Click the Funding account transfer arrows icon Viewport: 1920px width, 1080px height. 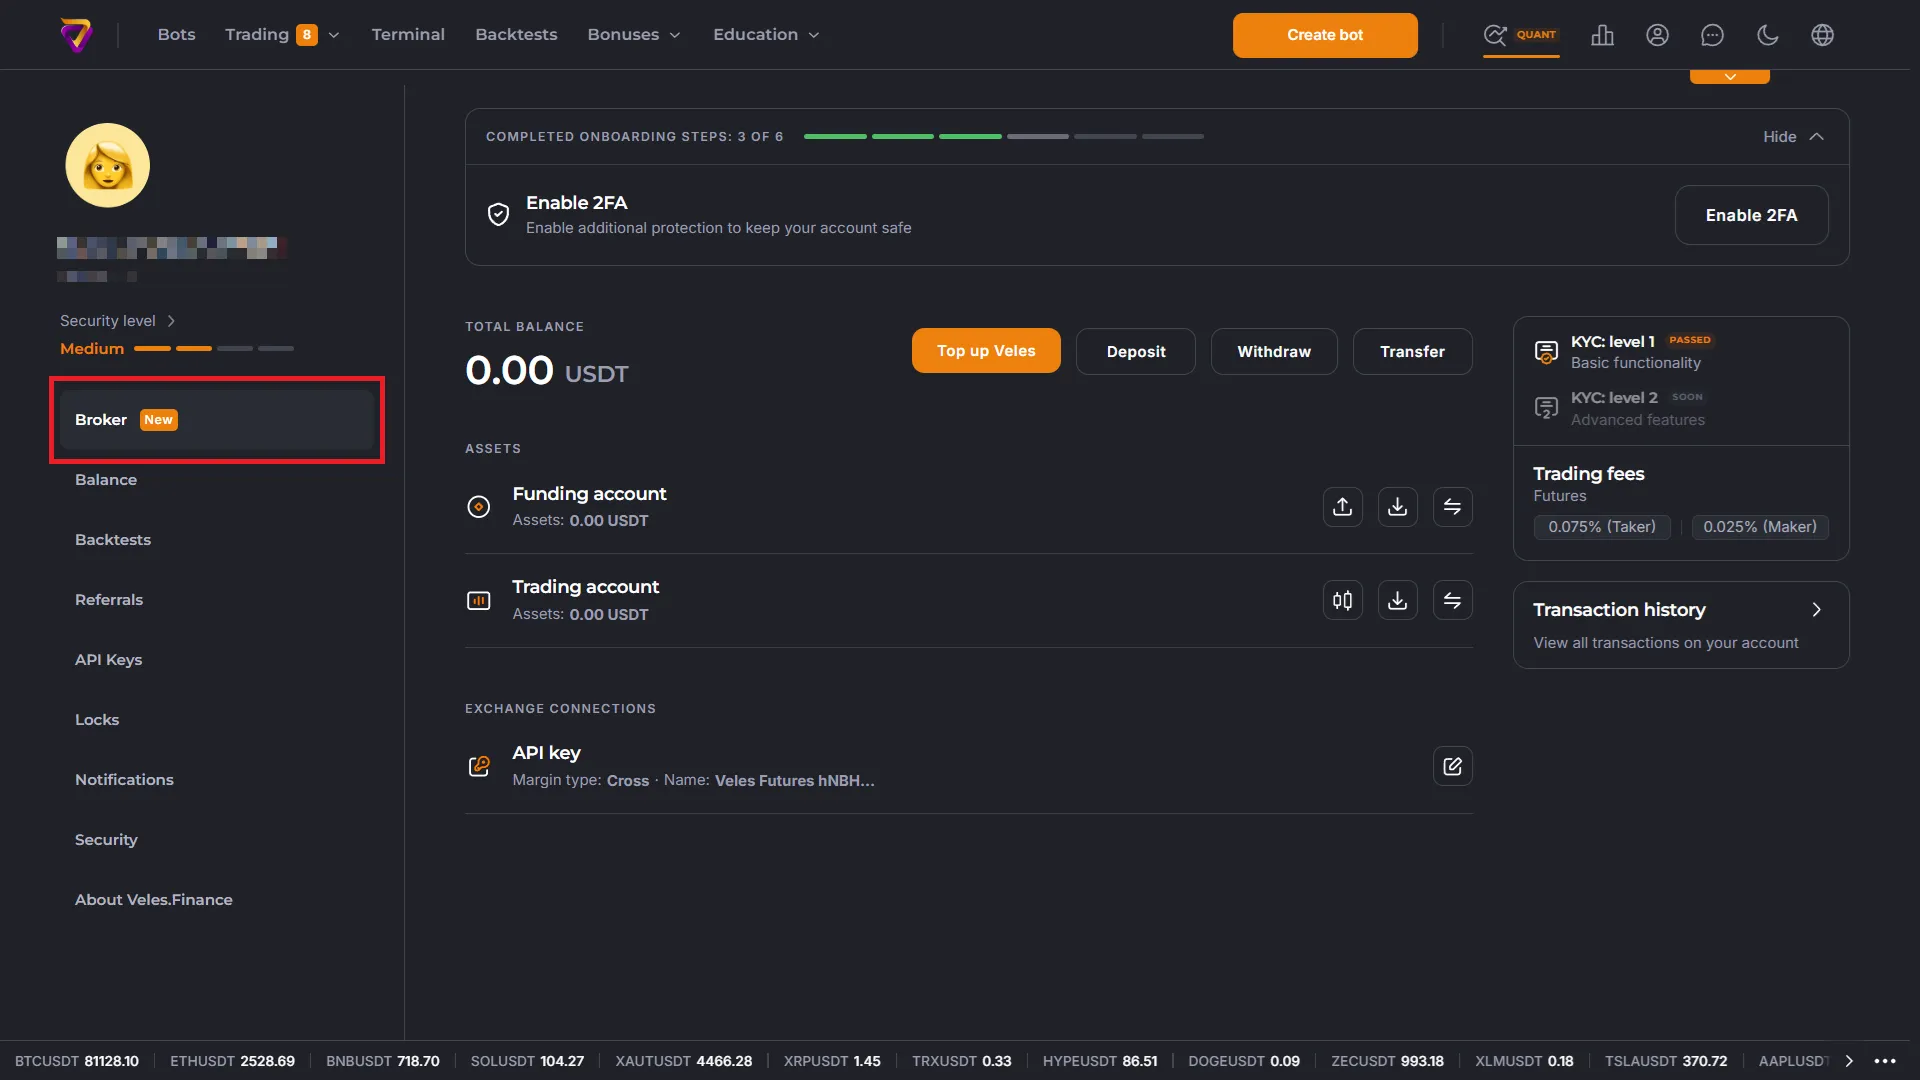(1452, 507)
